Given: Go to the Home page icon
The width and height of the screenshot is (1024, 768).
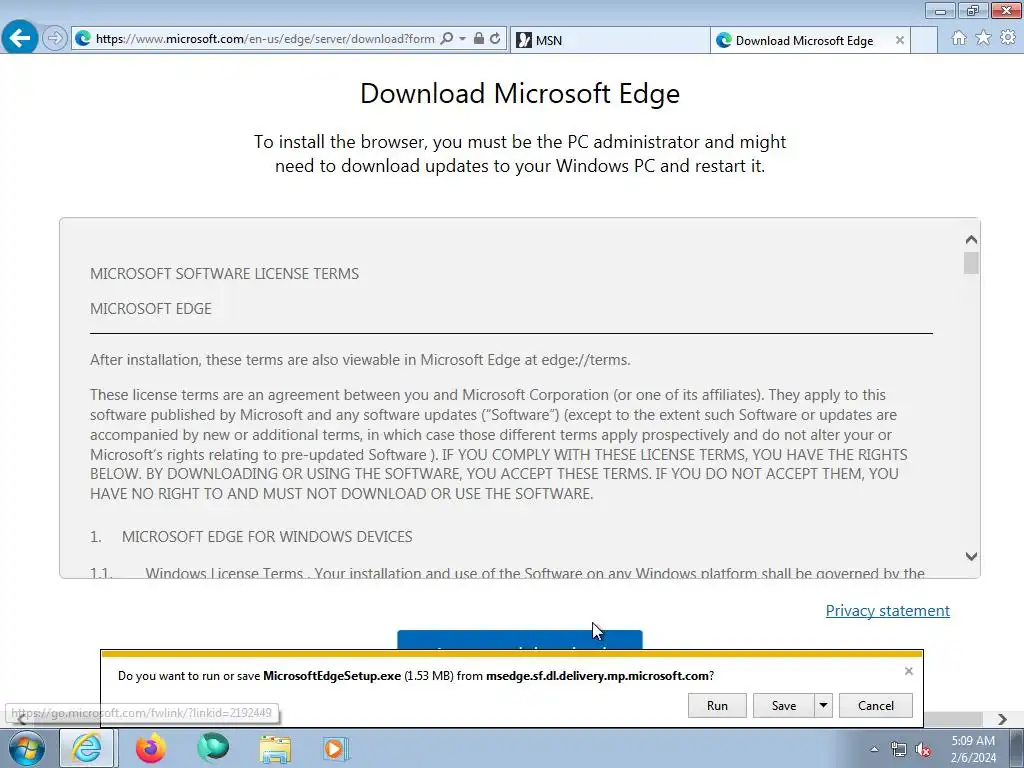Looking at the screenshot, I should coord(959,38).
